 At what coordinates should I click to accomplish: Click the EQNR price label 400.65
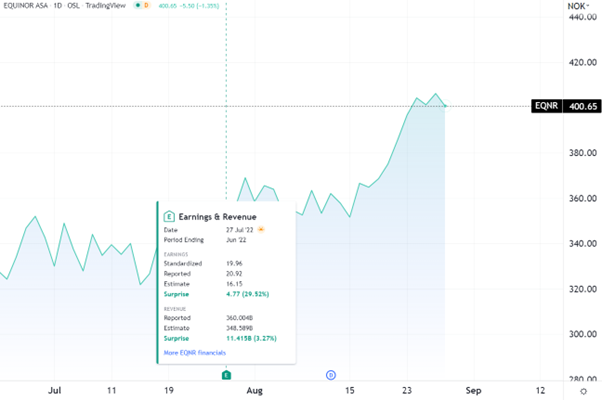pos(566,106)
